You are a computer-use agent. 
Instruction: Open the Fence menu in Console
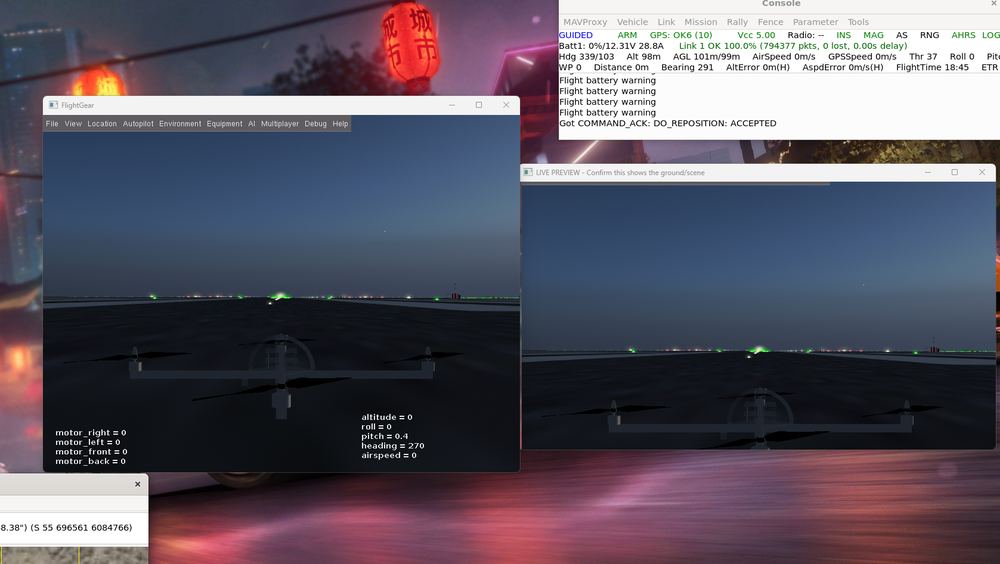(x=770, y=22)
